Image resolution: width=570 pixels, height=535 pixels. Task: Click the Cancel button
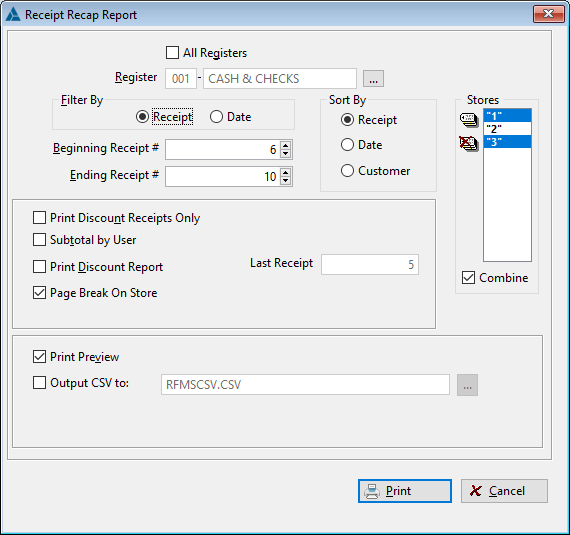(504, 491)
